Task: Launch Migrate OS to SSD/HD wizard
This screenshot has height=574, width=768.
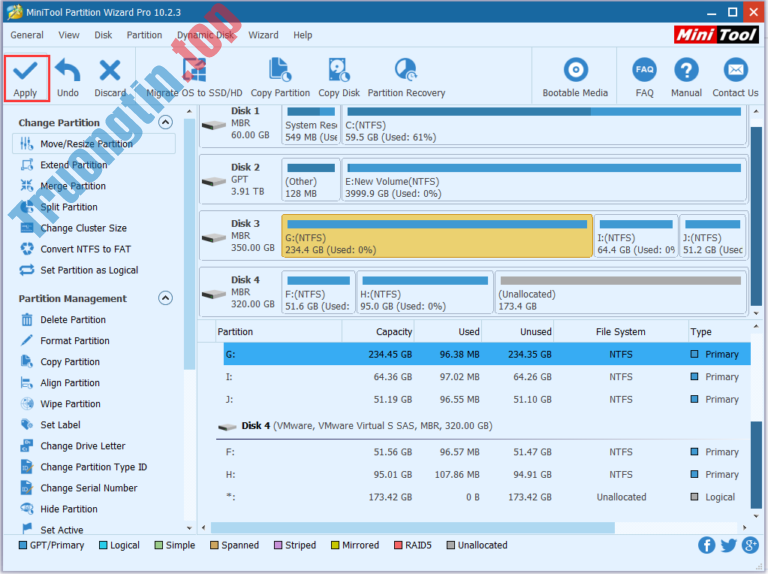Action: click(x=194, y=78)
